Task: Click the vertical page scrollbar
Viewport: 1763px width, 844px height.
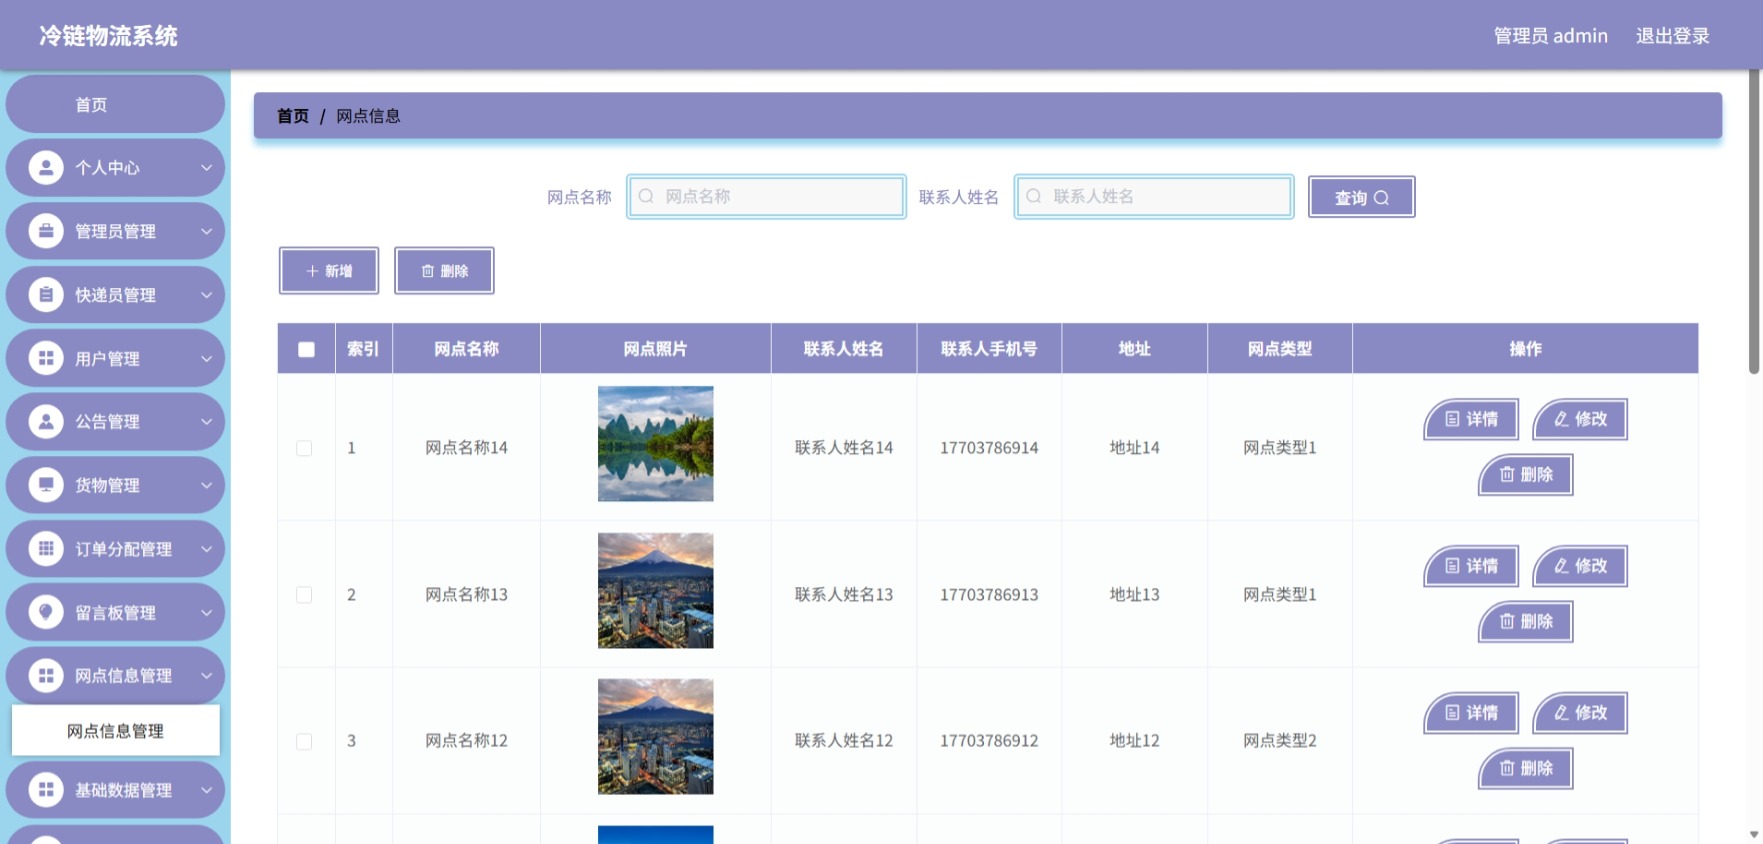Action: [1753, 221]
